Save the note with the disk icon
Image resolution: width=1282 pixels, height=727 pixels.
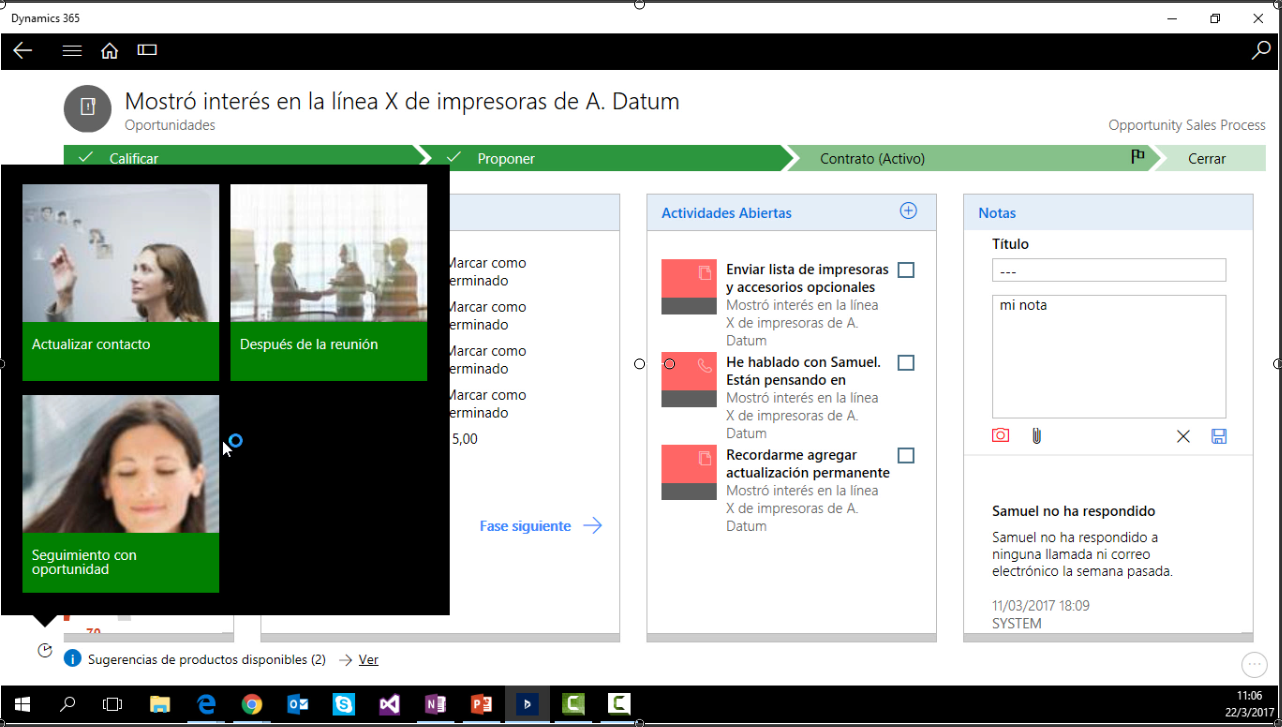[1218, 436]
